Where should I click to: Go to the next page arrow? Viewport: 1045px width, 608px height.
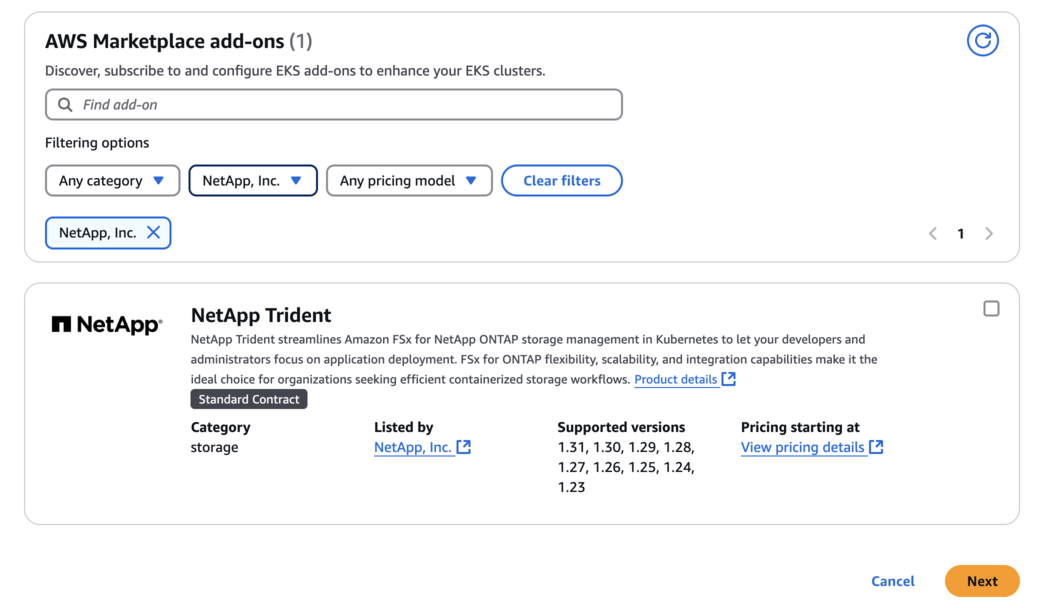pos(989,234)
